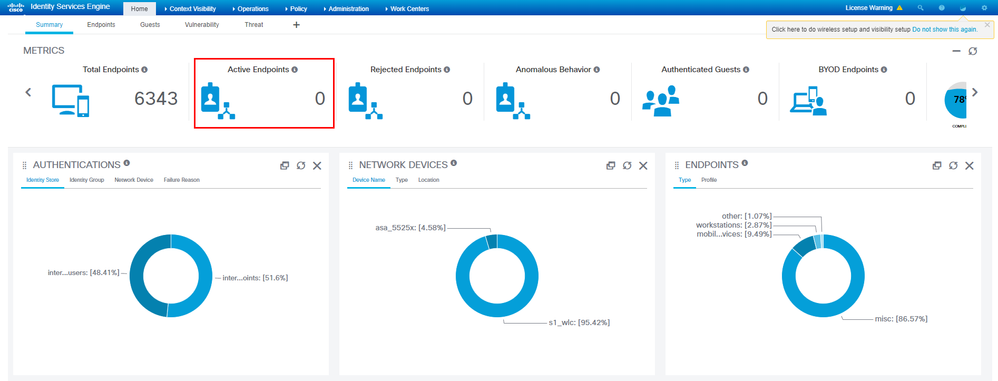Show next metrics with right chevron
998x381 pixels.
pyautogui.click(x=974, y=92)
